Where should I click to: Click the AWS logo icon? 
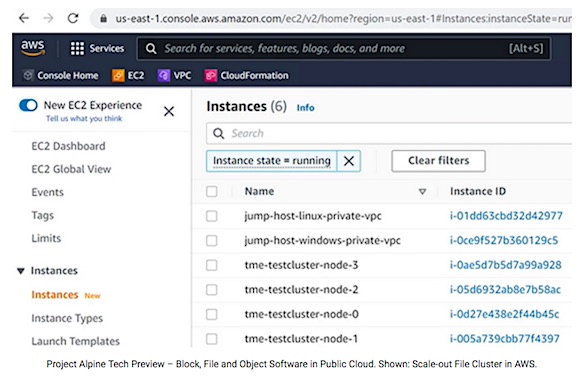coord(33,48)
